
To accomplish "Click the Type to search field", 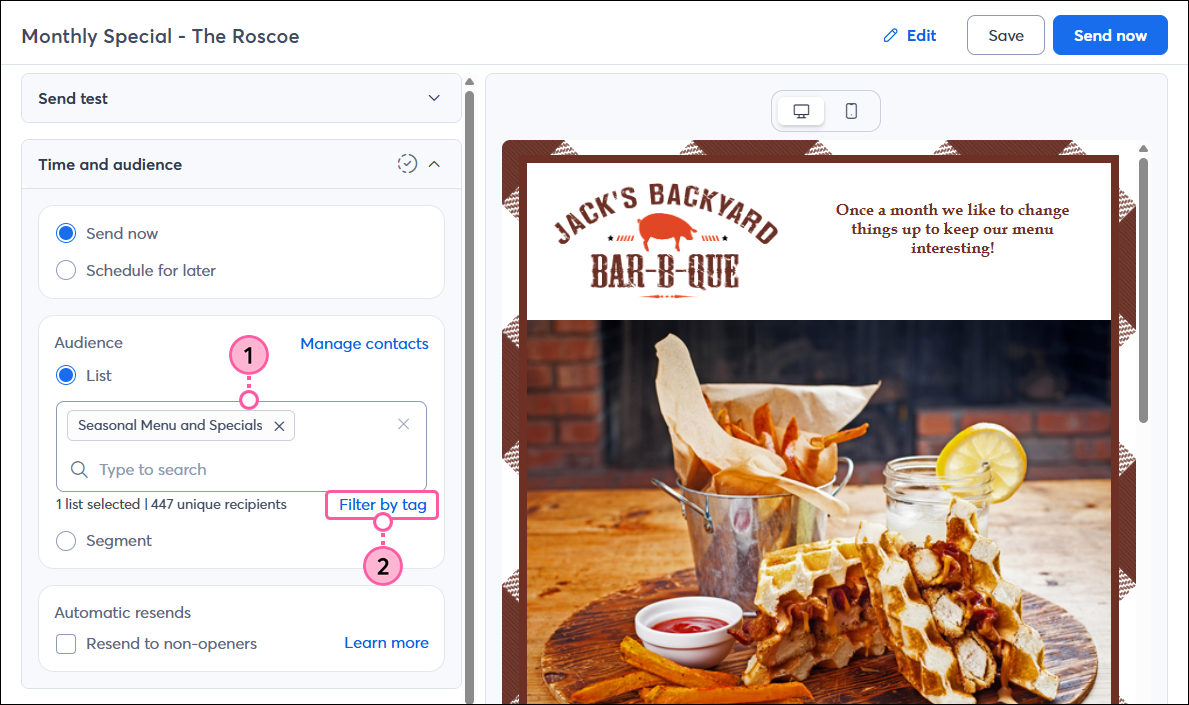I will coord(241,469).
